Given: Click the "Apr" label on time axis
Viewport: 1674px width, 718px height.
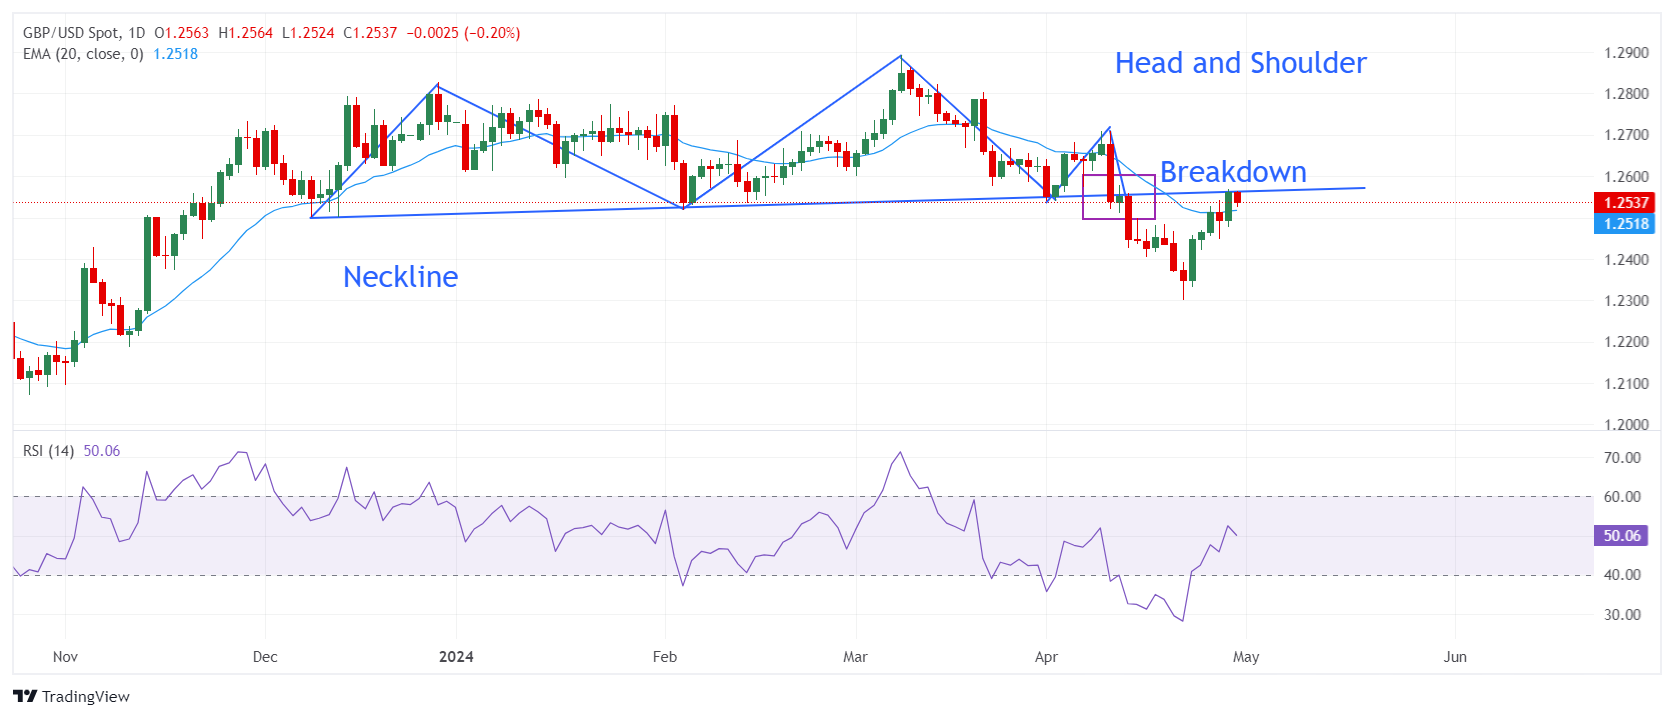Looking at the screenshot, I should [x=1046, y=657].
